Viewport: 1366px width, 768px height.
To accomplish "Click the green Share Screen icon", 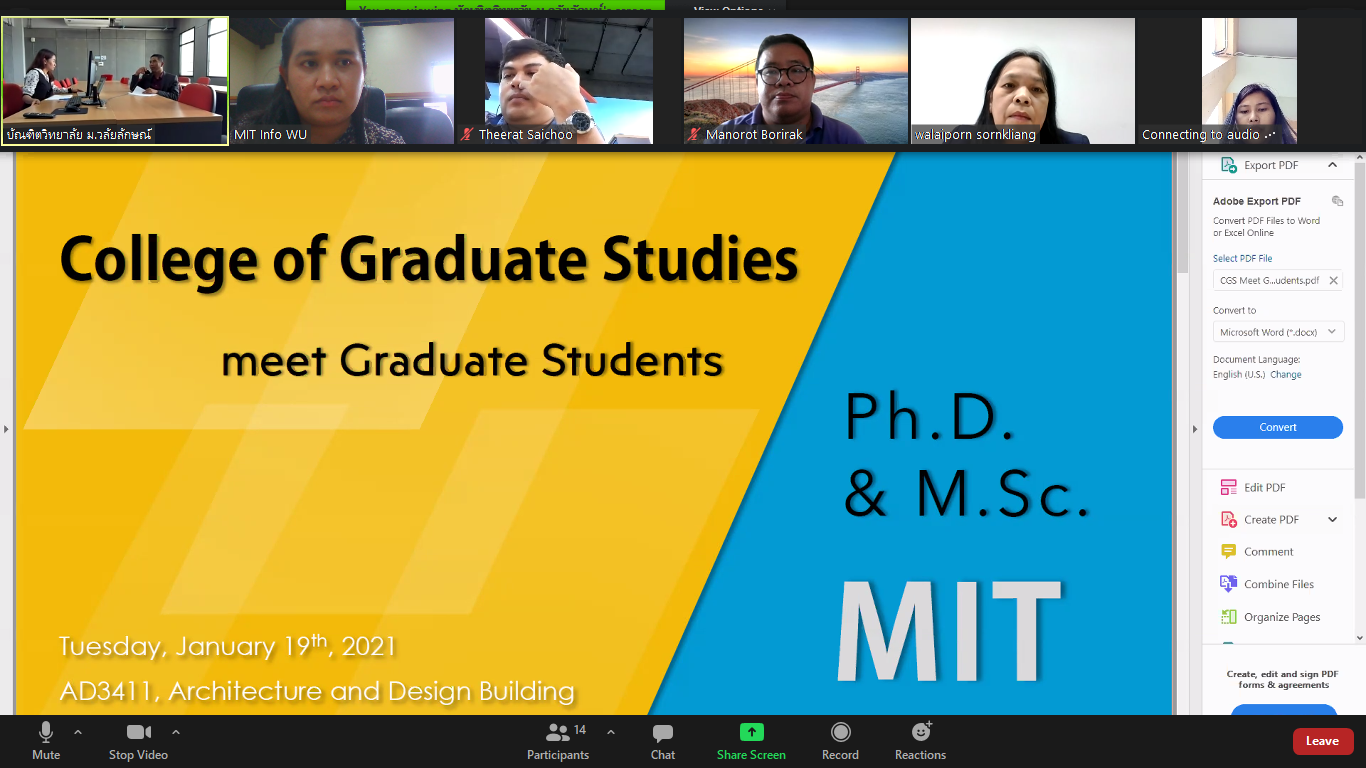I will click(751, 733).
